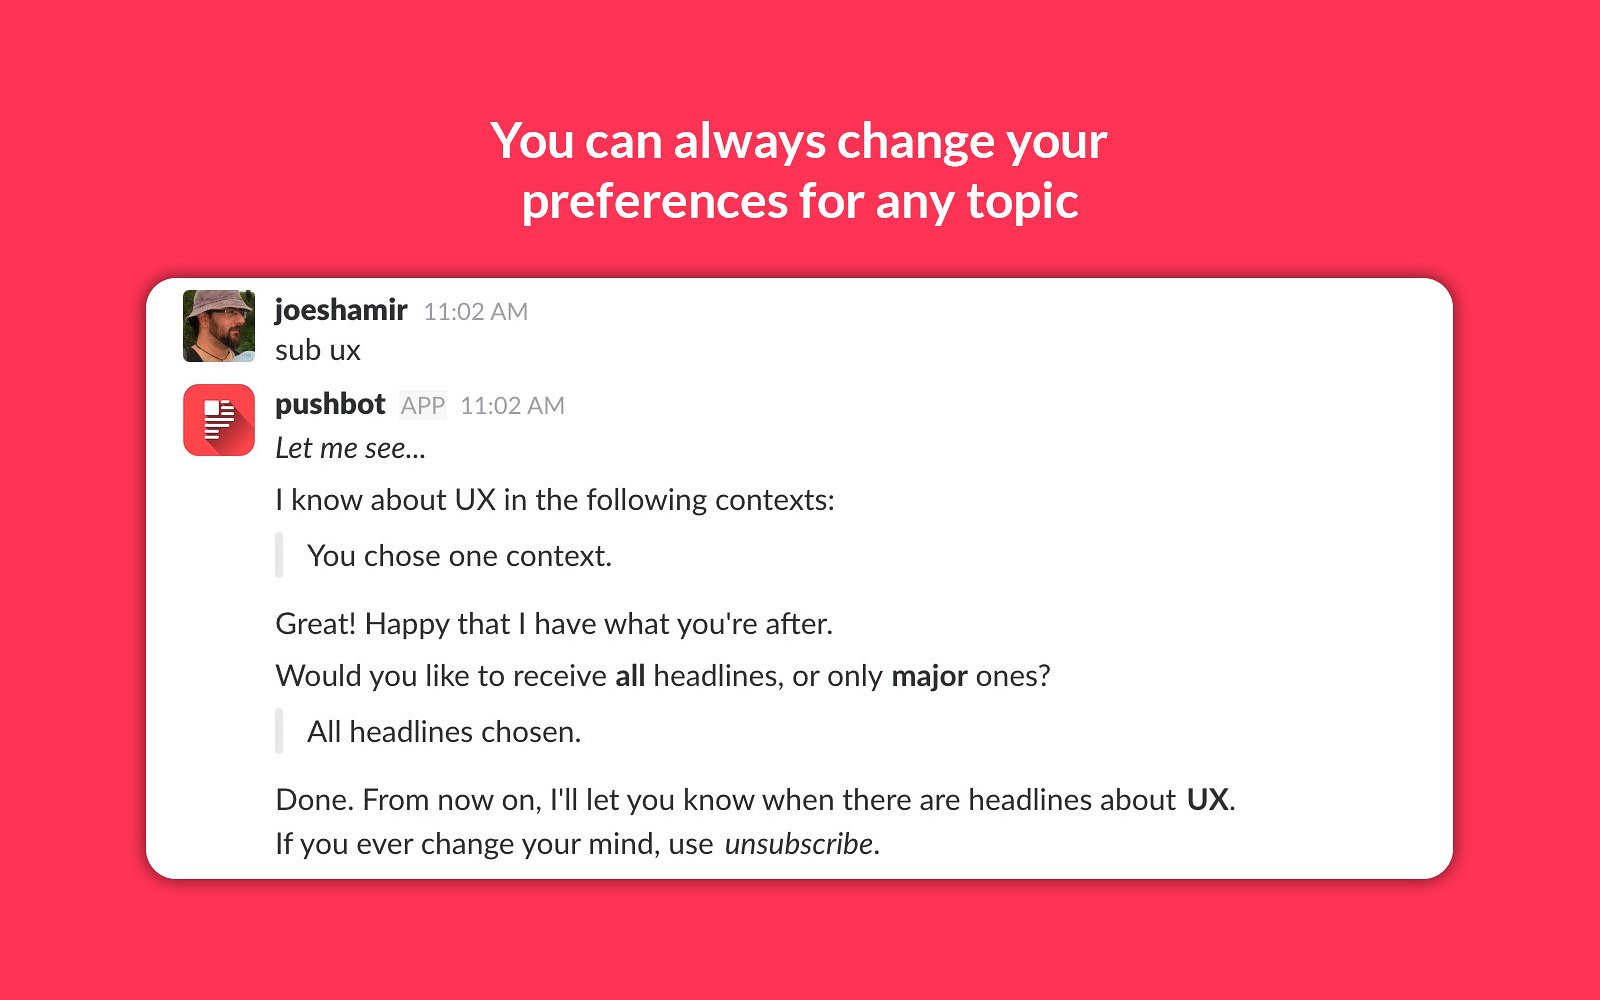Screen dimensions: 1600x1000
Task: Click the gray bar beside "You chose one context"
Action: tap(279, 555)
